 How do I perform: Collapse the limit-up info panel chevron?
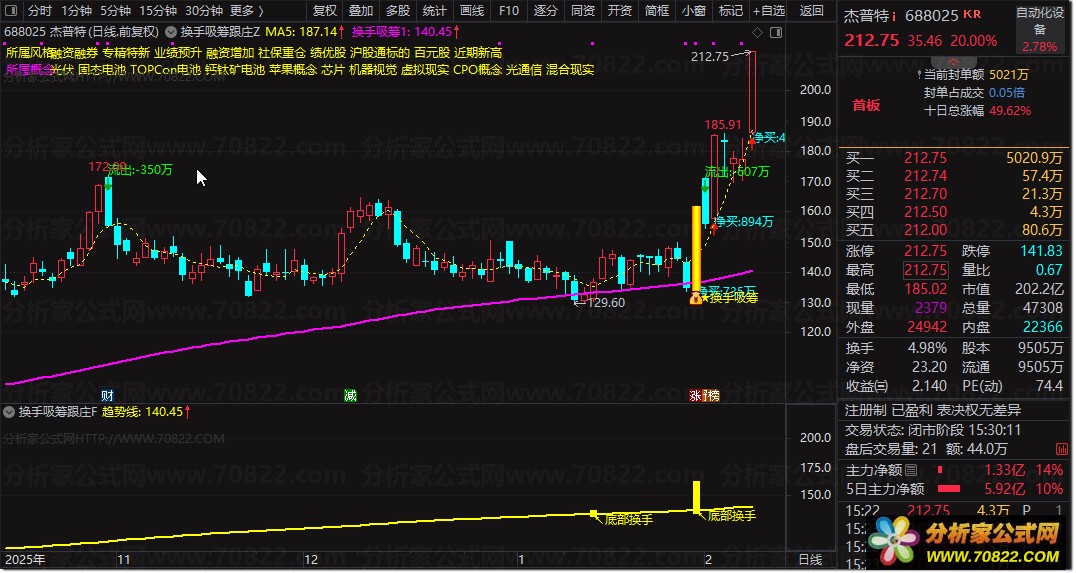pos(951,62)
